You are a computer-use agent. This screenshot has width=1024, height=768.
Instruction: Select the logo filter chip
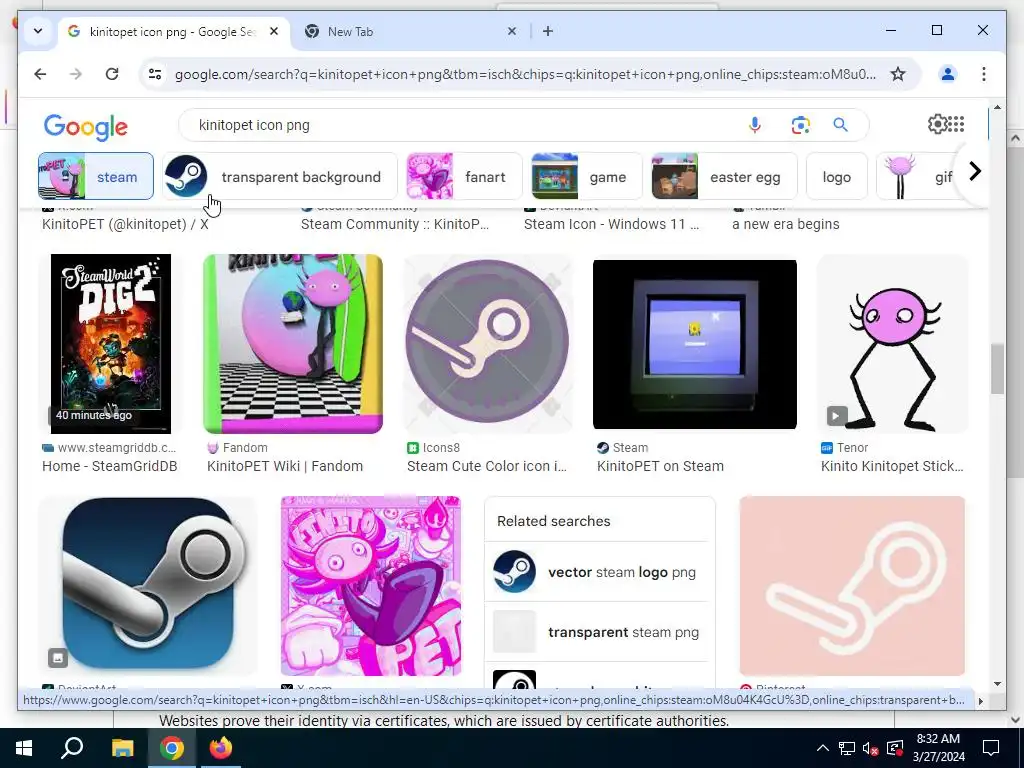tap(837, 176)
